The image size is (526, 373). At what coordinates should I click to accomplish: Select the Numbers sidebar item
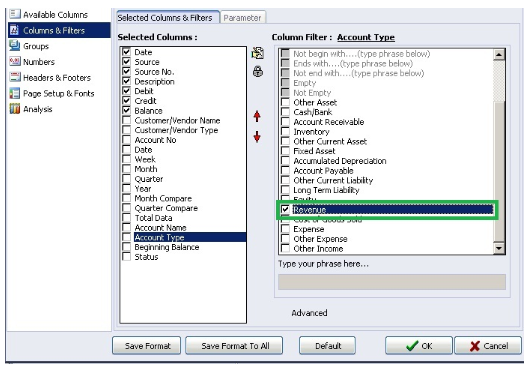coord(39,62)
